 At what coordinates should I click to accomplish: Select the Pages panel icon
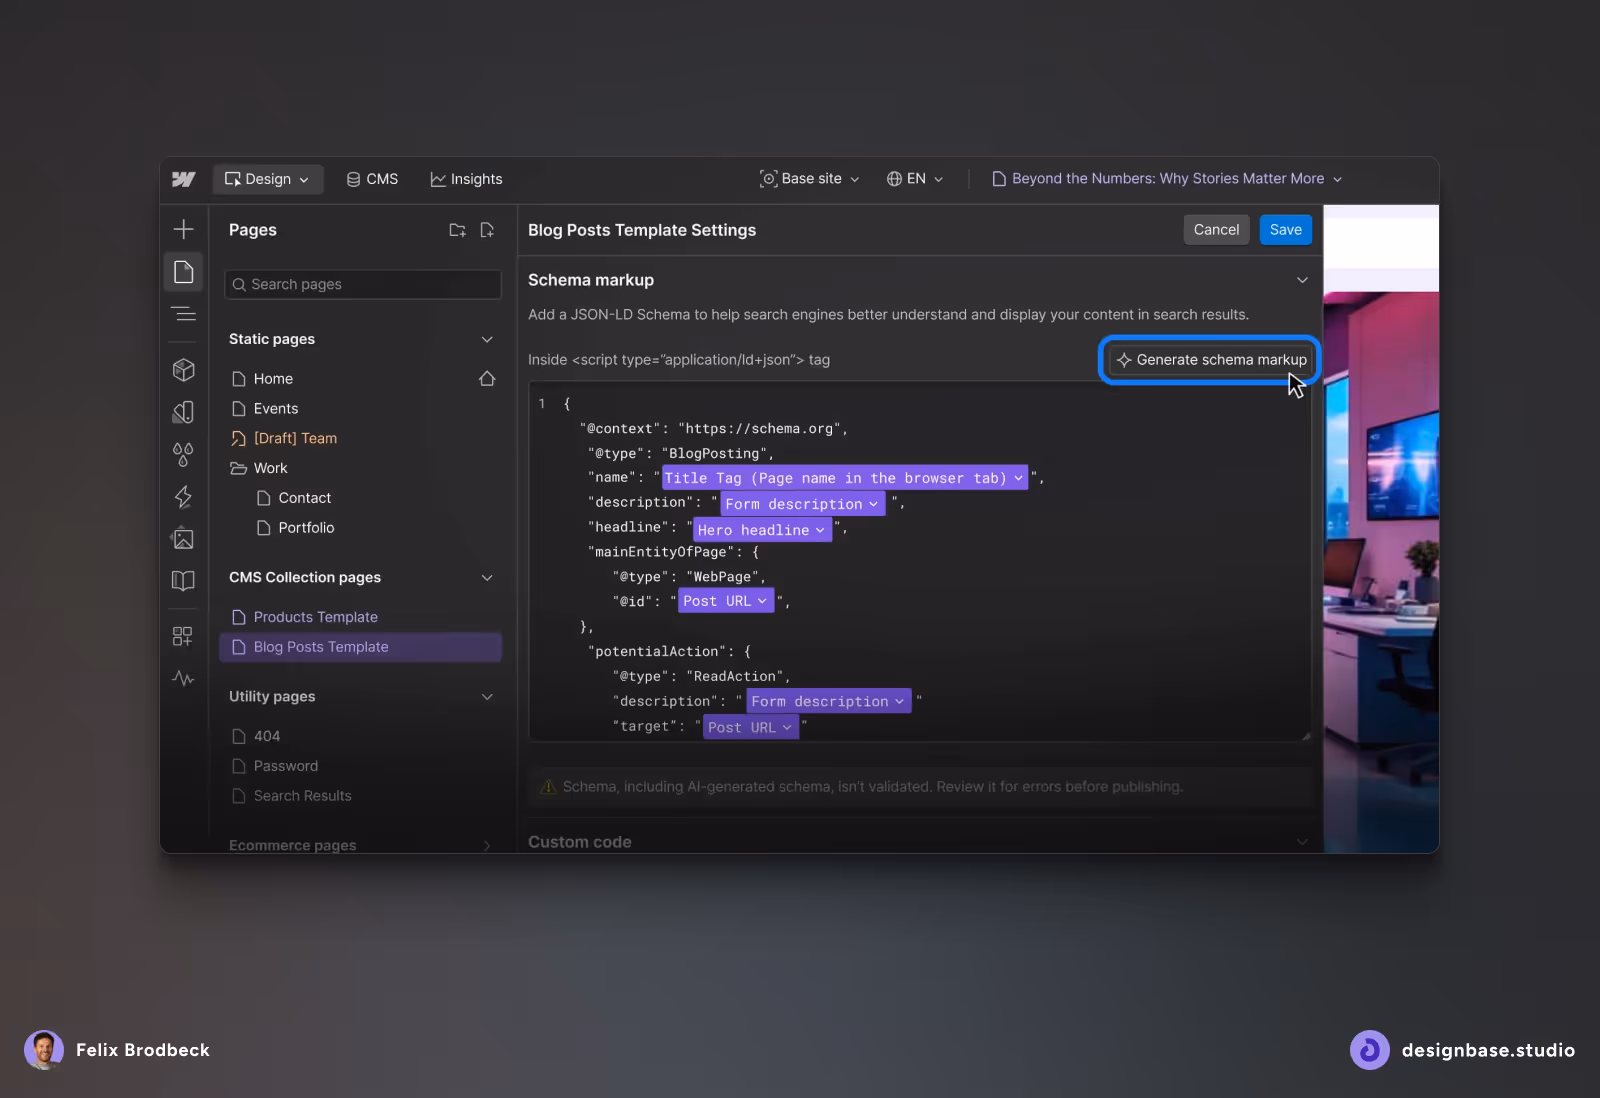point(184,271)
